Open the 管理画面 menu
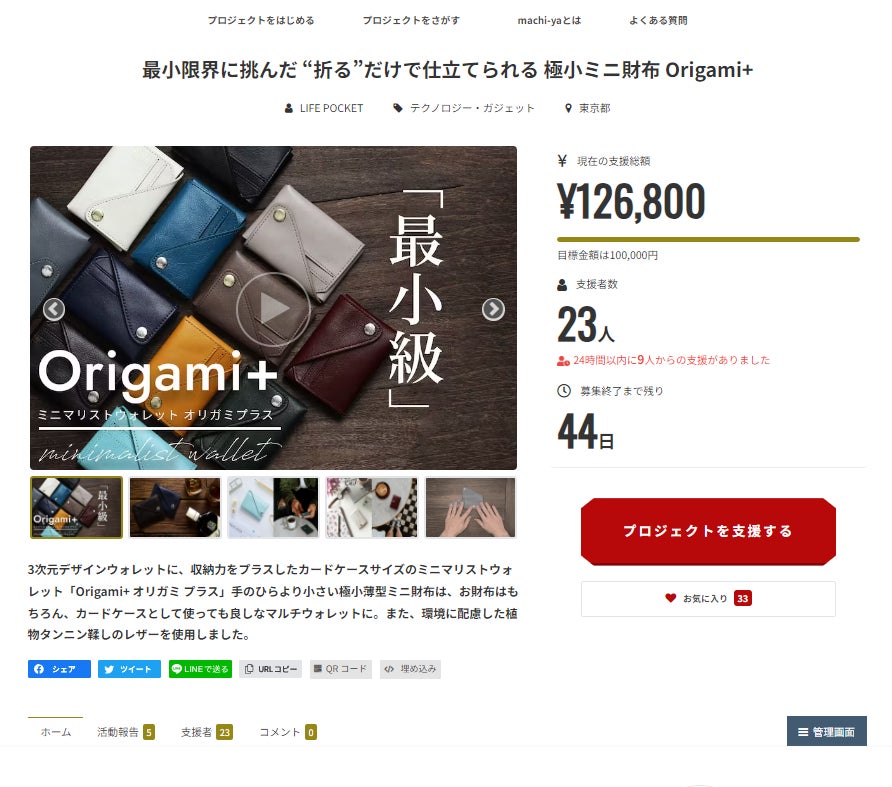The image size is (892, 787). (x=827, y=731)
